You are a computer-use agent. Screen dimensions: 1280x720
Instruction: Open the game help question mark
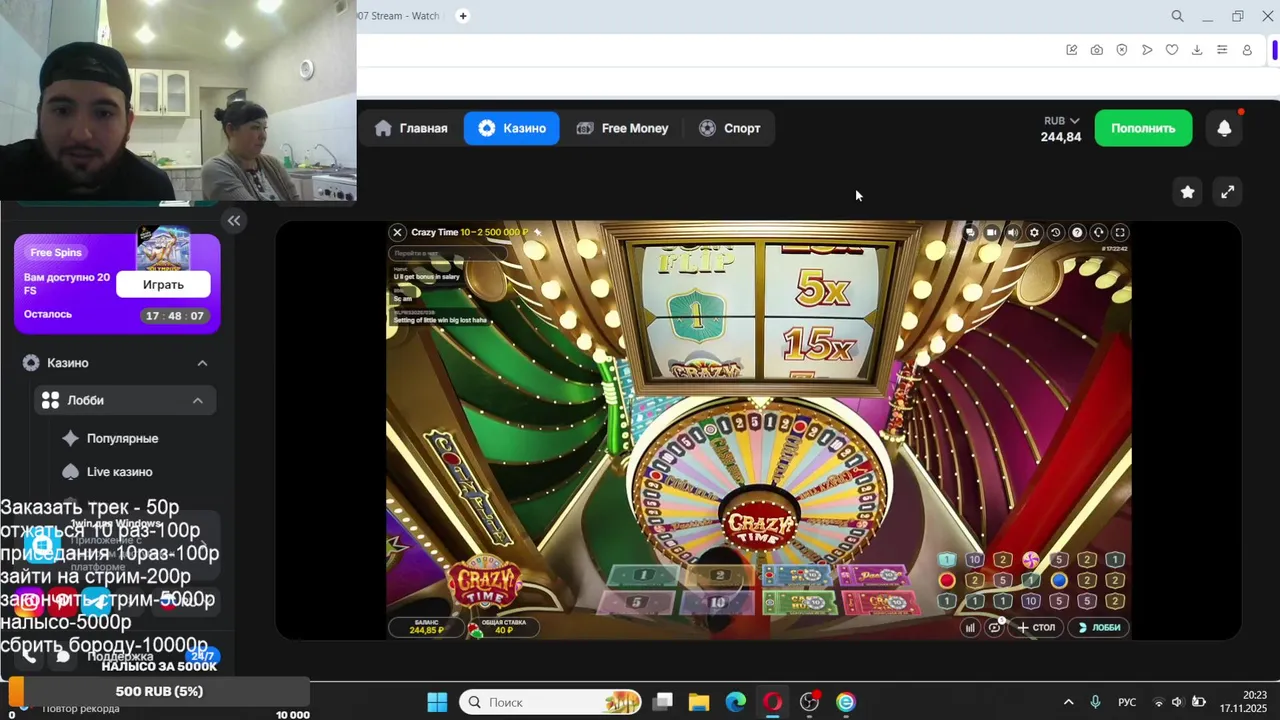1077,232
